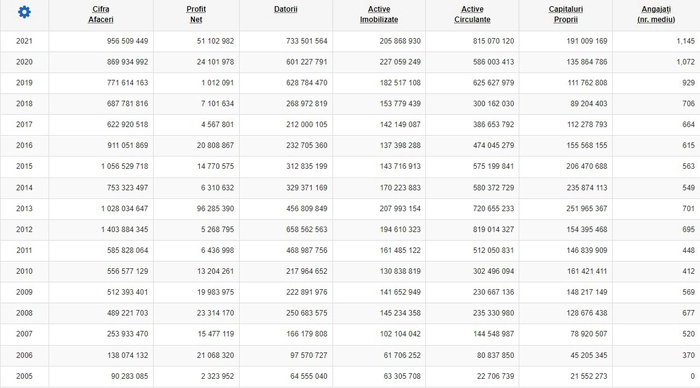Click net profit value 96 285 390

coord(215,209)
